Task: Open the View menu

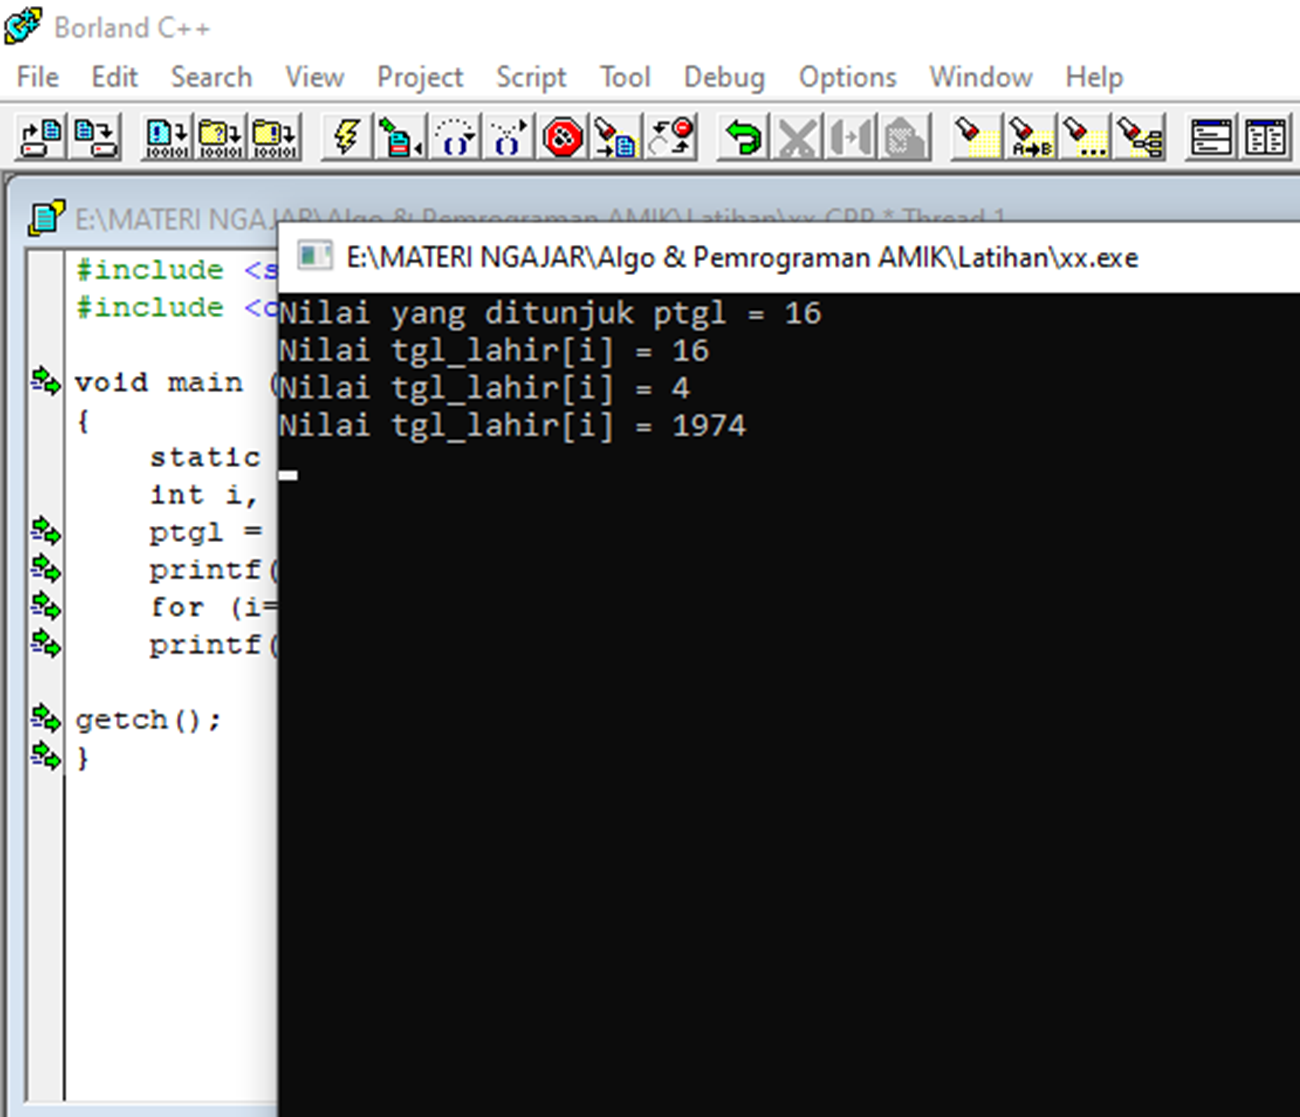Action: 314,77
